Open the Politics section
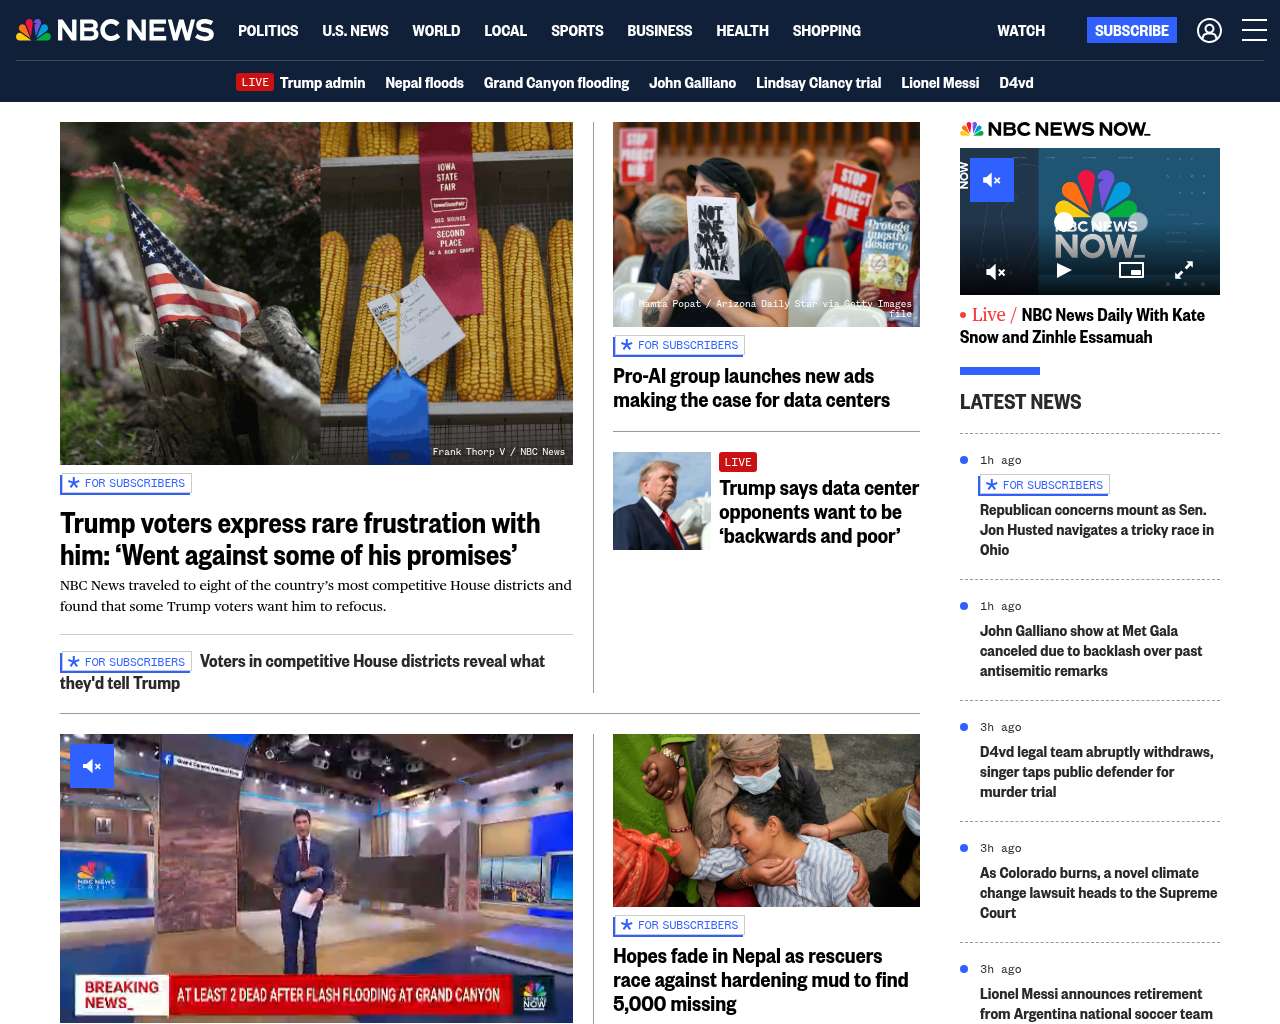The image size is (1280, 1024). 268,31
